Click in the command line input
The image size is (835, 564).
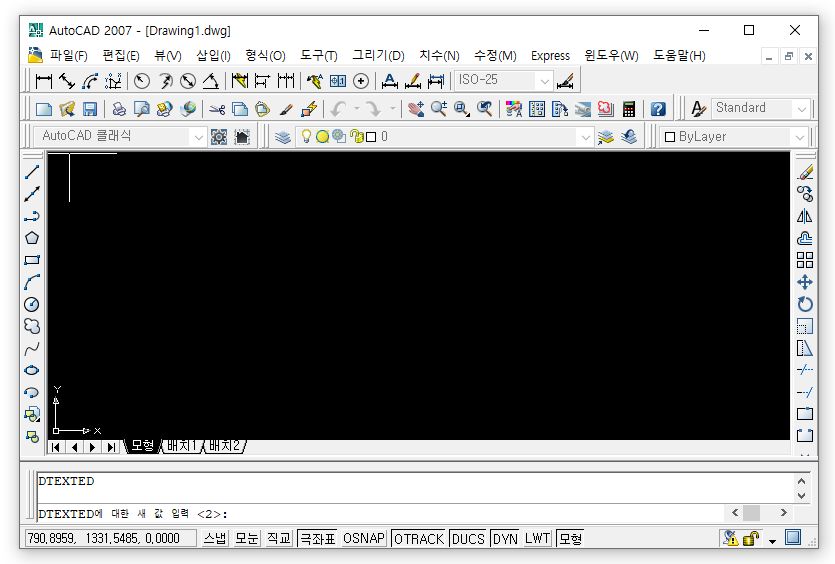pyautogui.click(x=381, y=514)
